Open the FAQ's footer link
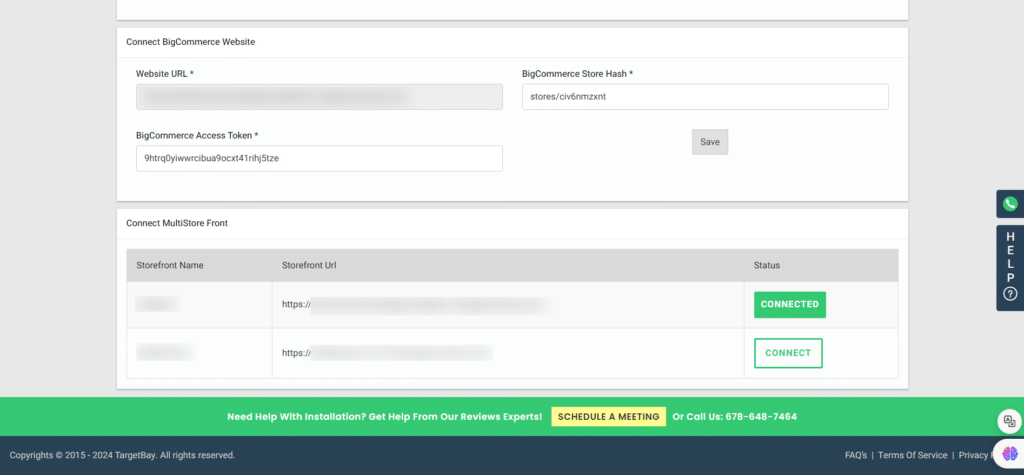This screenshot has height=475, width=1024. point(855,455)
